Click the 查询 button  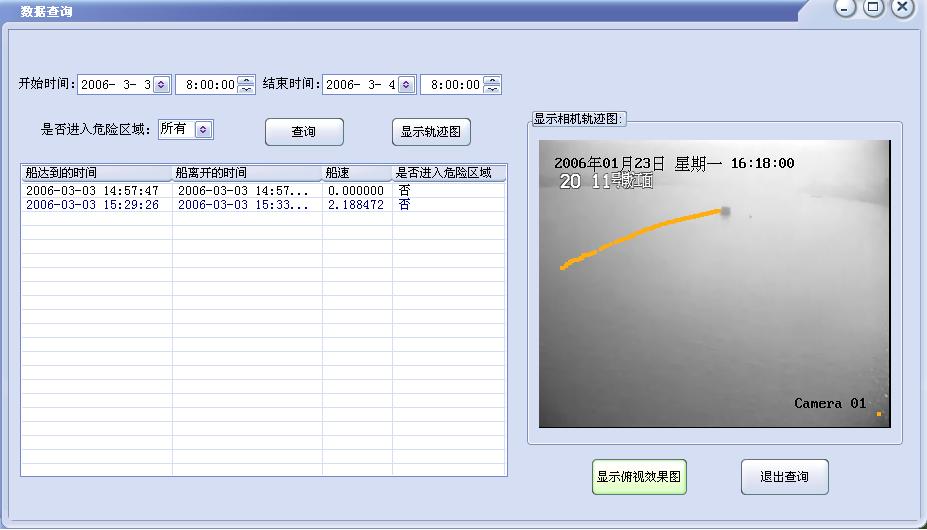point(304,132)
